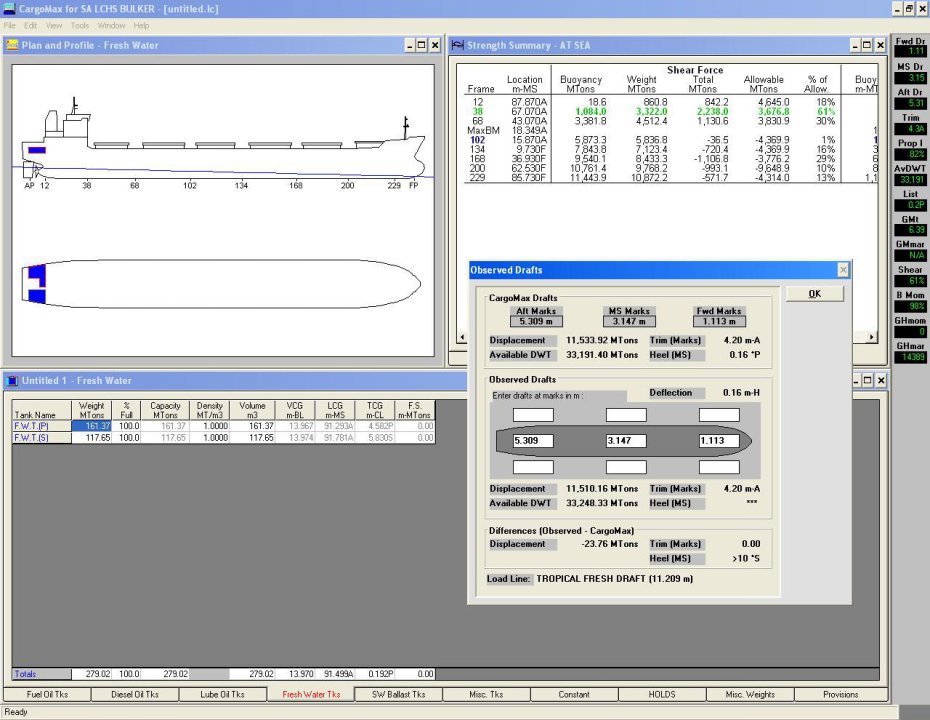The height and width of the screenshot is (720, 930).
Task: Click OK in Observed Drafts dialog
Action: [814, 294]
